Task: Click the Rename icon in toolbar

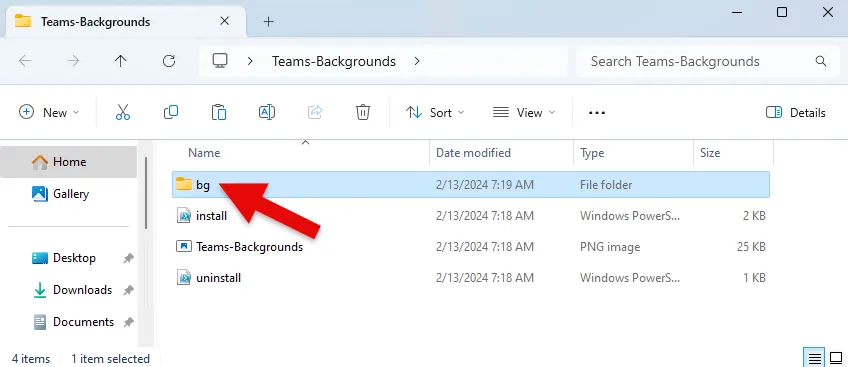Action: pyautogui.click(x=267, y=112)
